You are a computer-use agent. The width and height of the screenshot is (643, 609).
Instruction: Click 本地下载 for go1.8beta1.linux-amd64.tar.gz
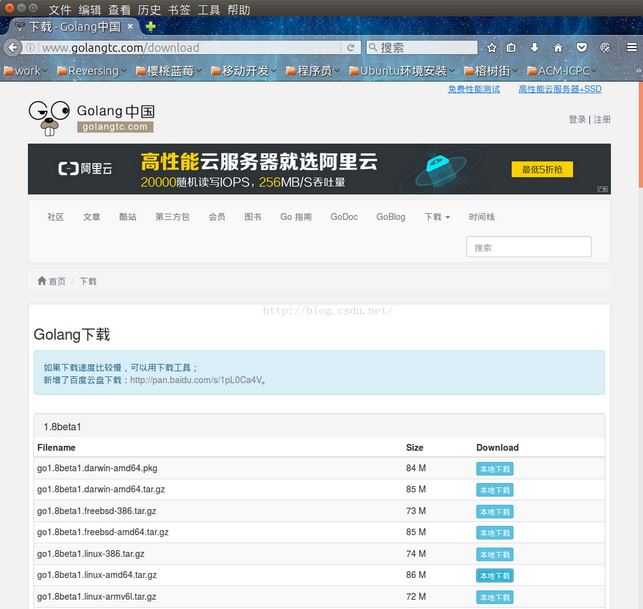[x=495, y=576]
